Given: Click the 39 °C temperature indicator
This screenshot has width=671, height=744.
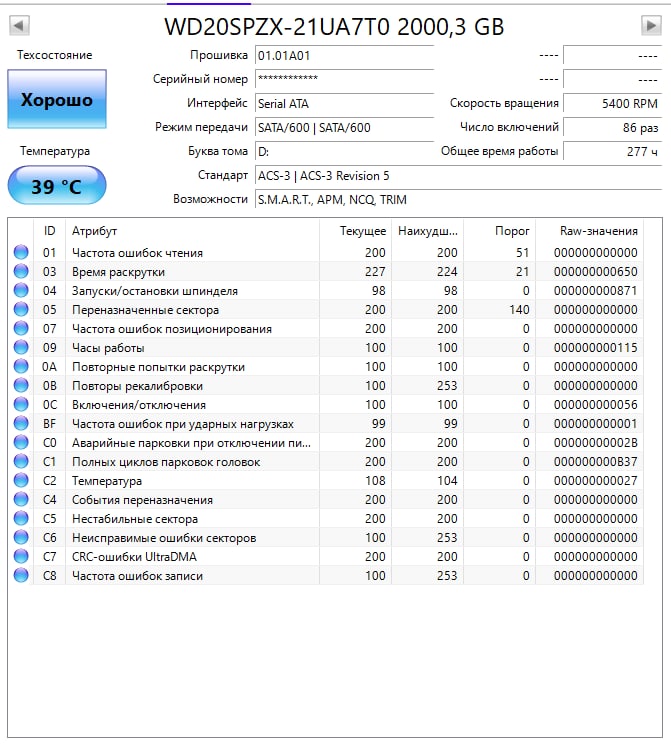Looking at the screenshot, I should 57,186.
